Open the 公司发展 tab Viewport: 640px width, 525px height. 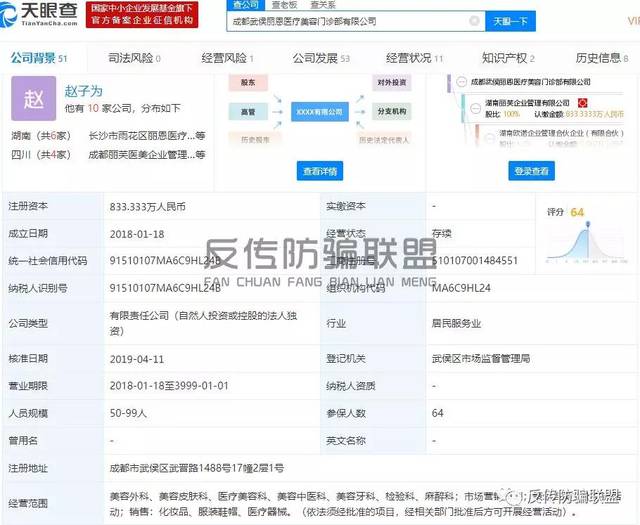[321, 58]
